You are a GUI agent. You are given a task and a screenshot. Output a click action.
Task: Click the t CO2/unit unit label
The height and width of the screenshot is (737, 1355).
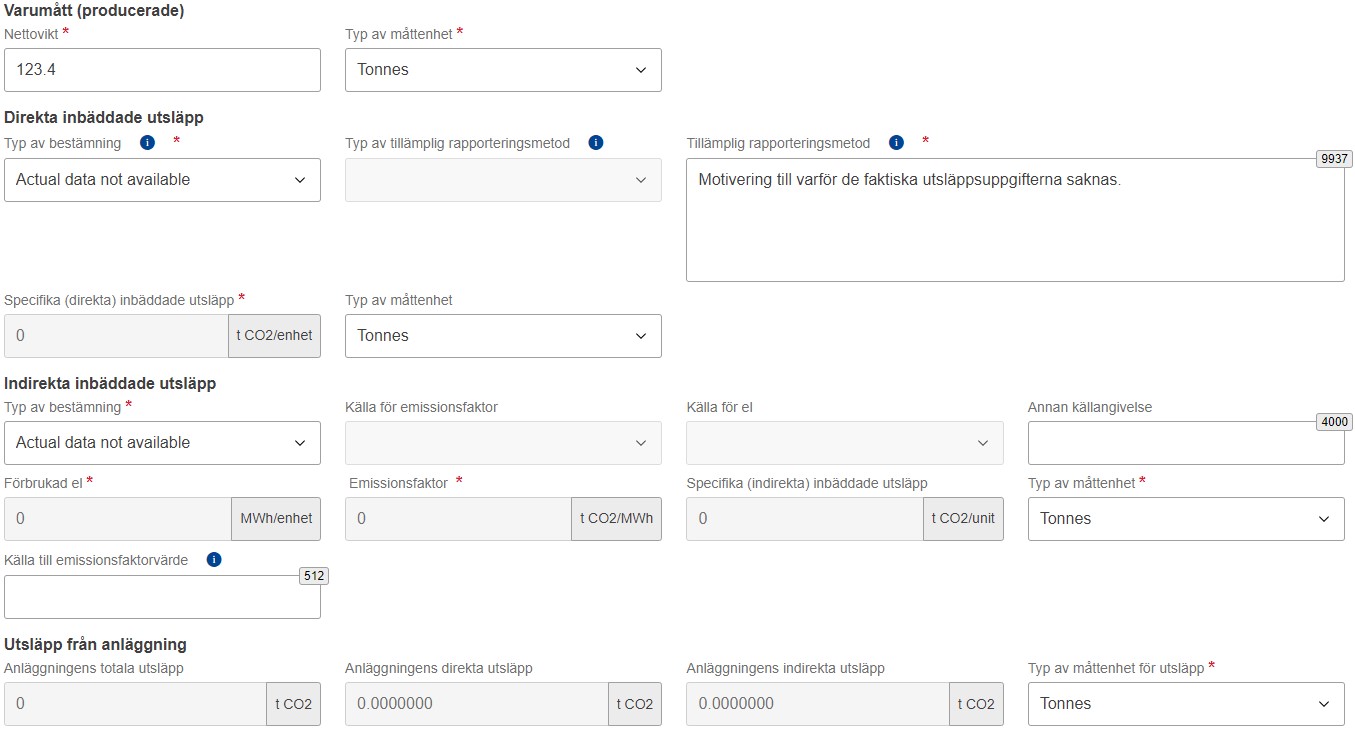(963, 519)
